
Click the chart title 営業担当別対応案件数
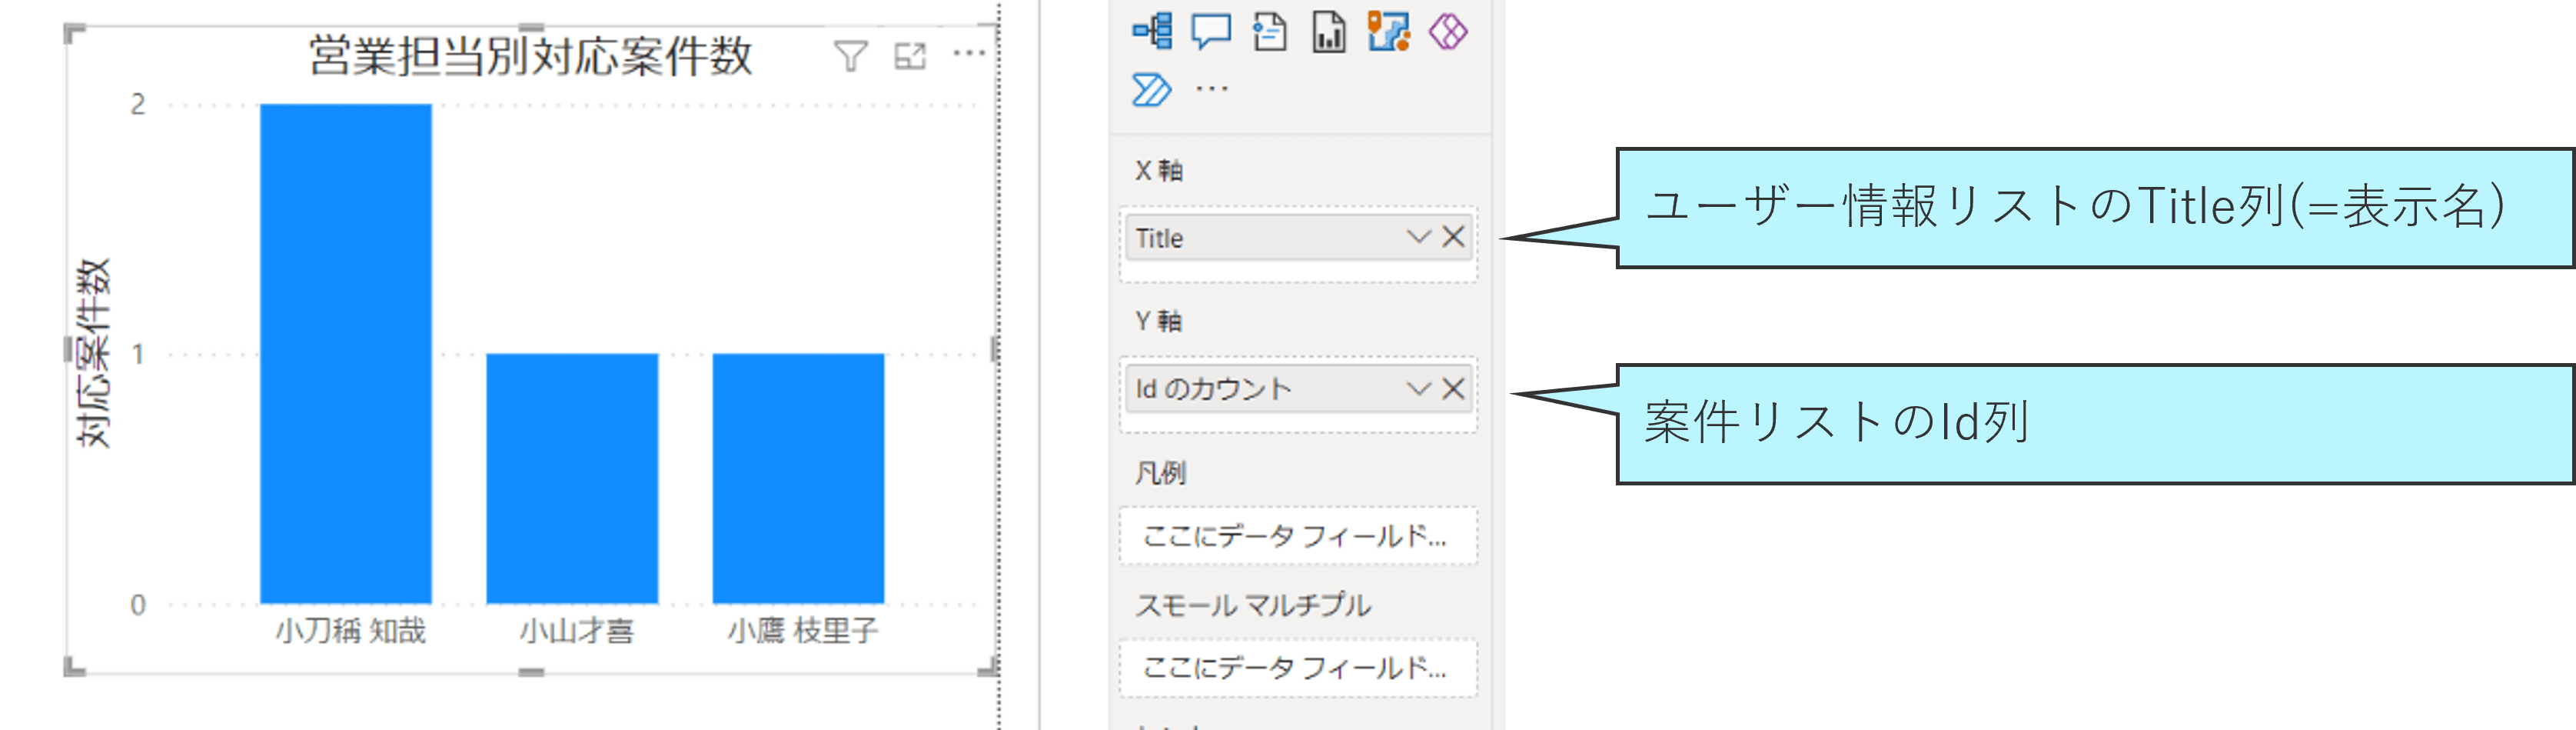[530, 56]
